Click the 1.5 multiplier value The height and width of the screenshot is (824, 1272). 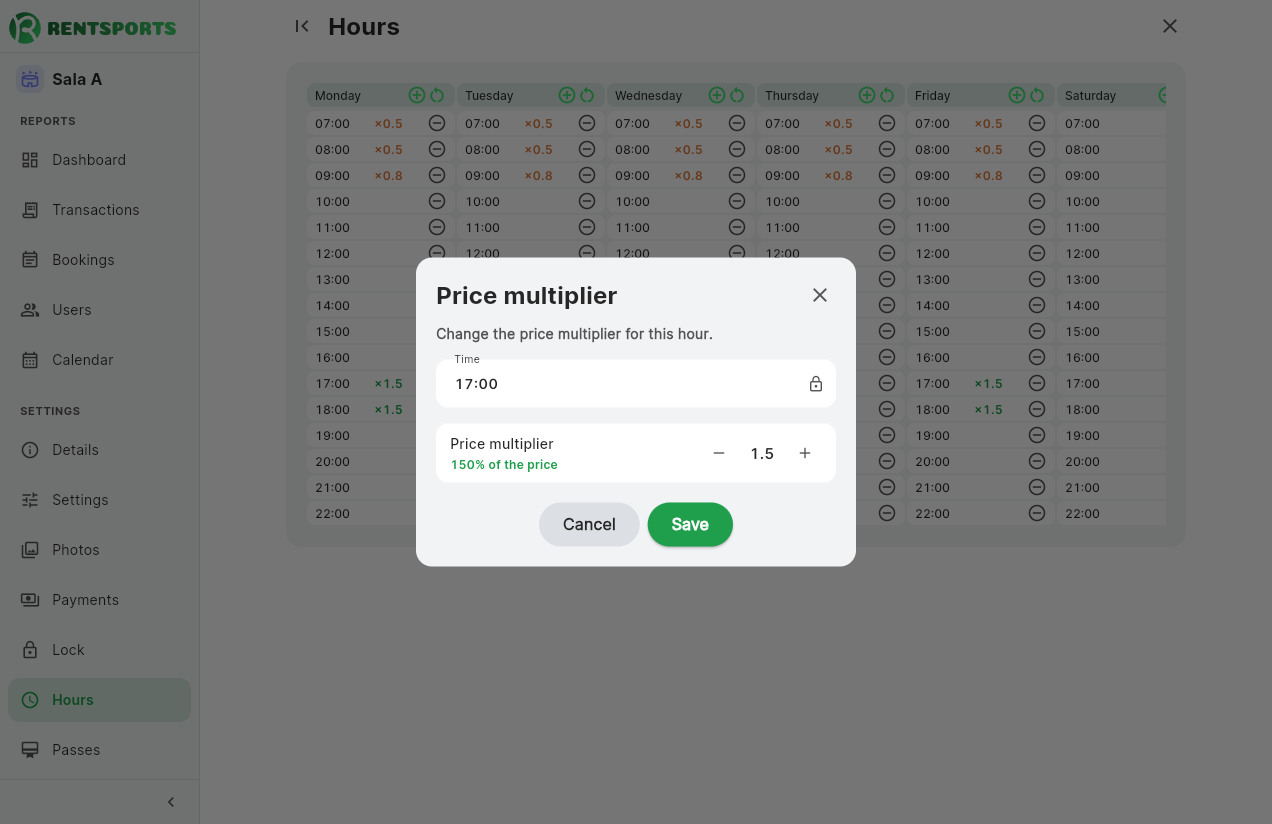click(x=762, y=453)
